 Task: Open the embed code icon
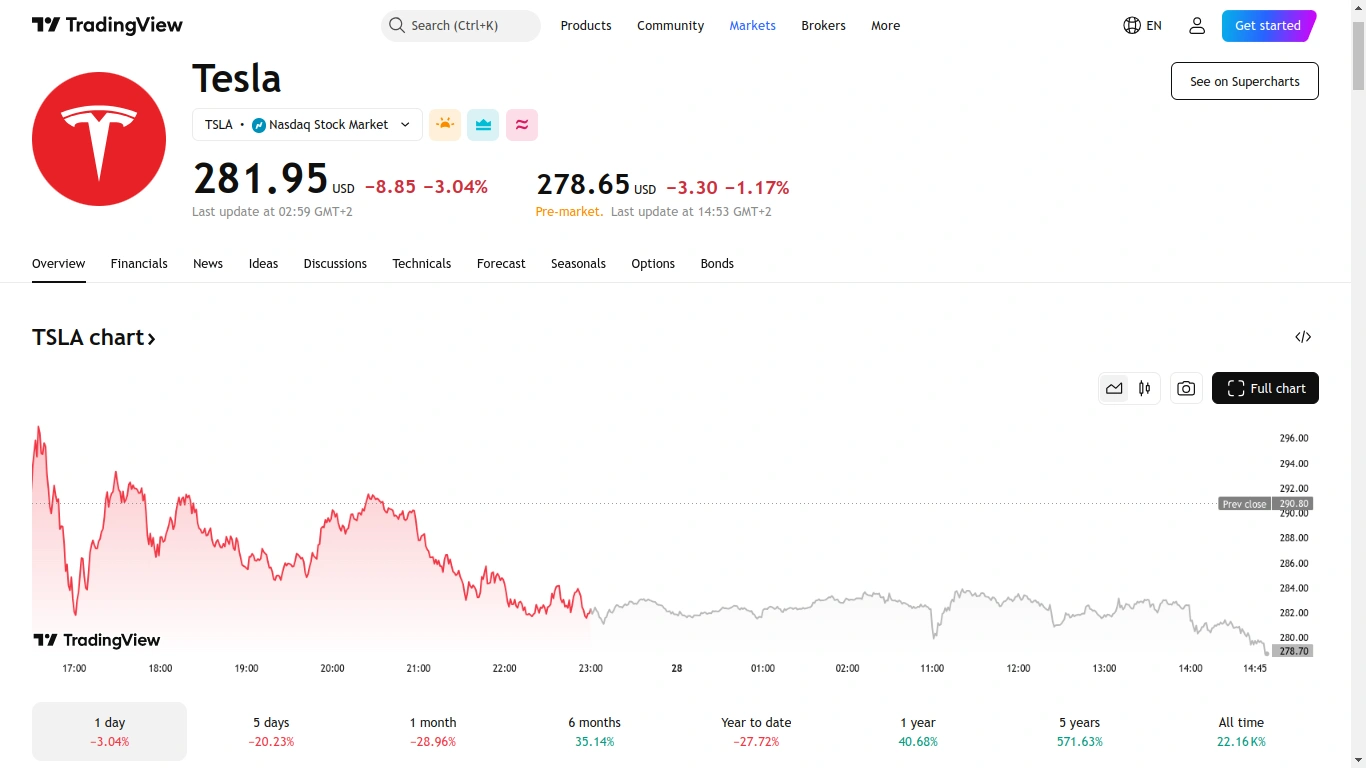1303,337
